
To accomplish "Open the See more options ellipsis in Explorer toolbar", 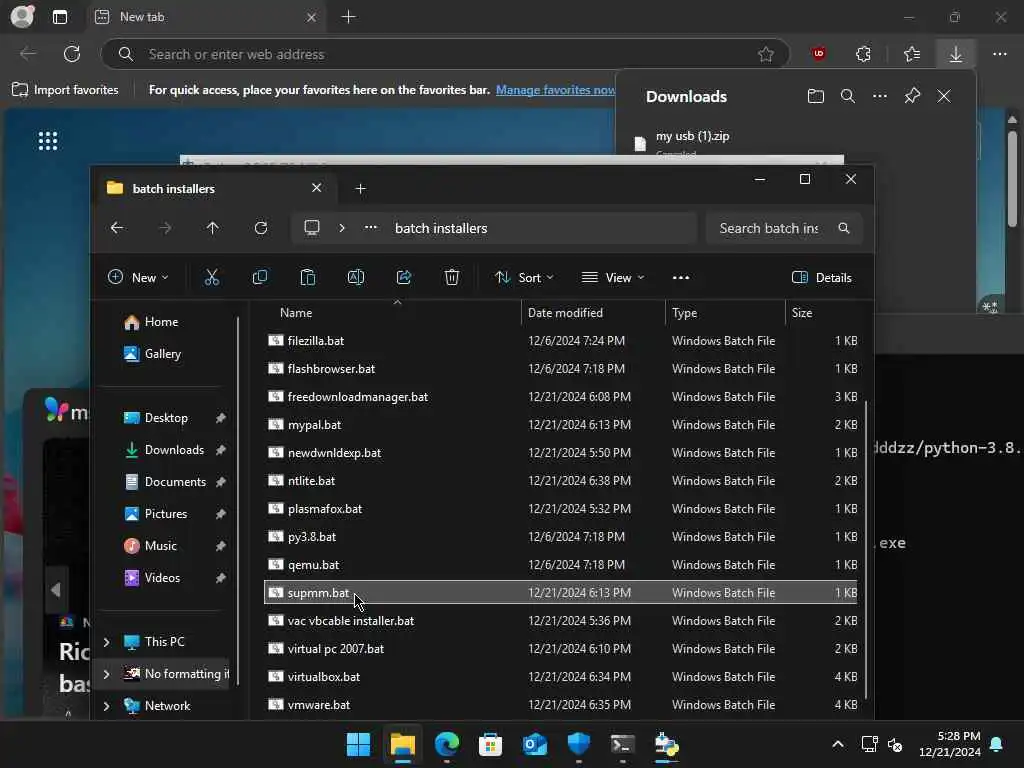I will click(x=680, y=278).
